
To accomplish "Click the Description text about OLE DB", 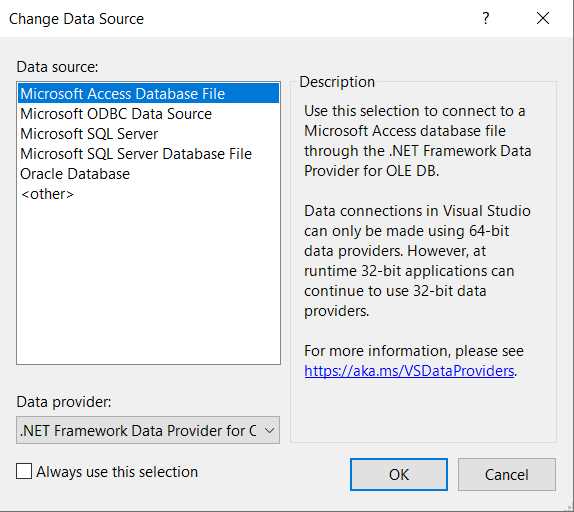I will click(x=418, y=141).
